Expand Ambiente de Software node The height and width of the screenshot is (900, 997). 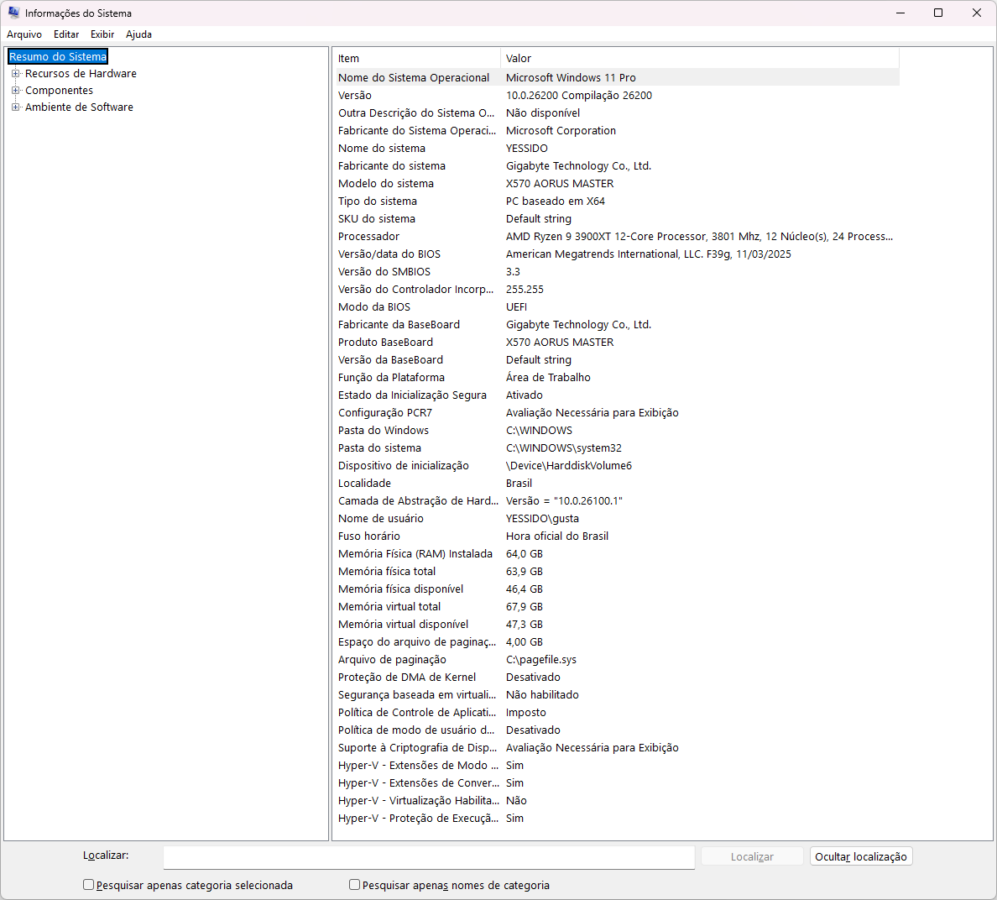pos(16,107)
